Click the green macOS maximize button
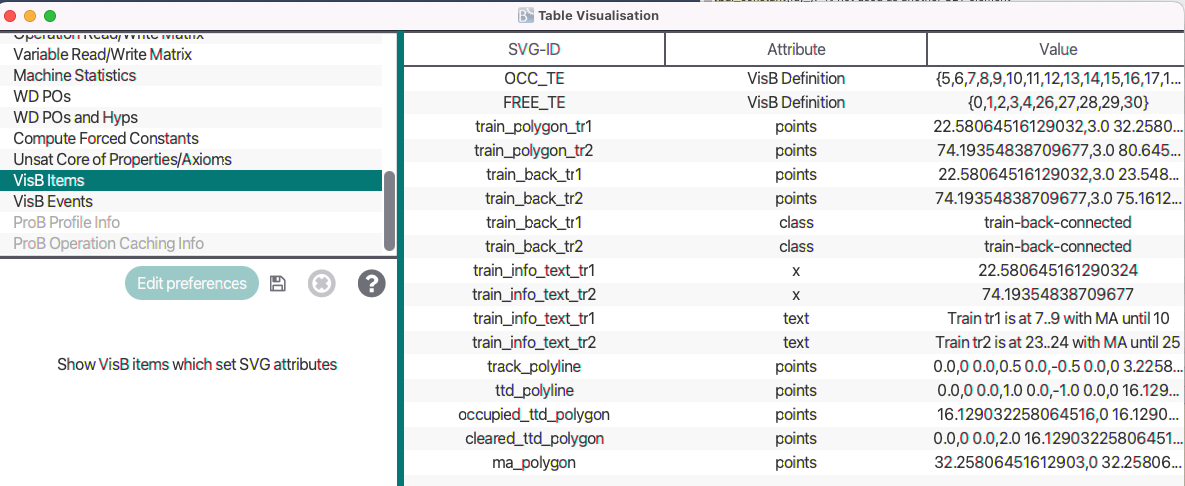1185x486 pixels. click(50, 16)
